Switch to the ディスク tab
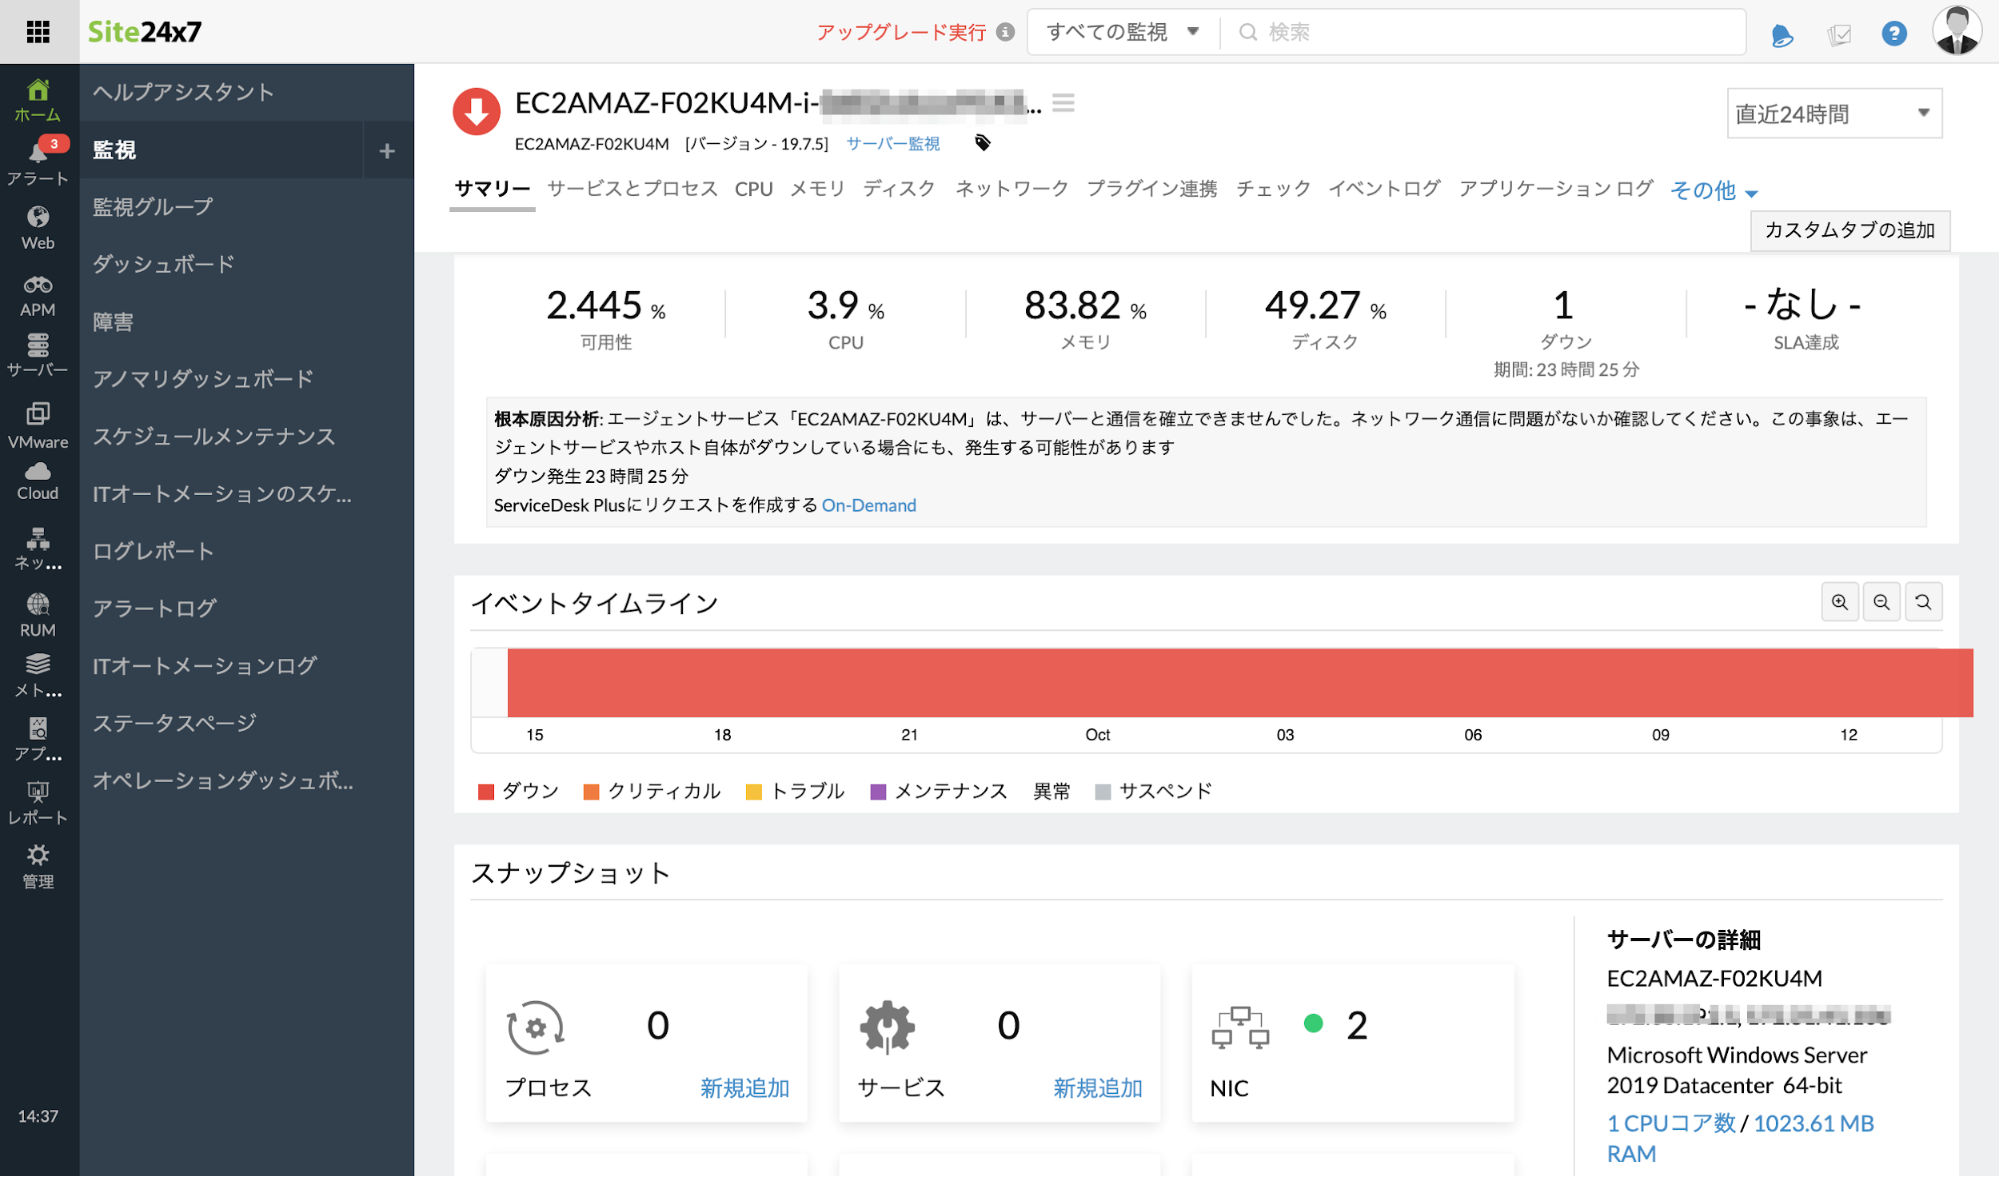 [x=899, y=188]
